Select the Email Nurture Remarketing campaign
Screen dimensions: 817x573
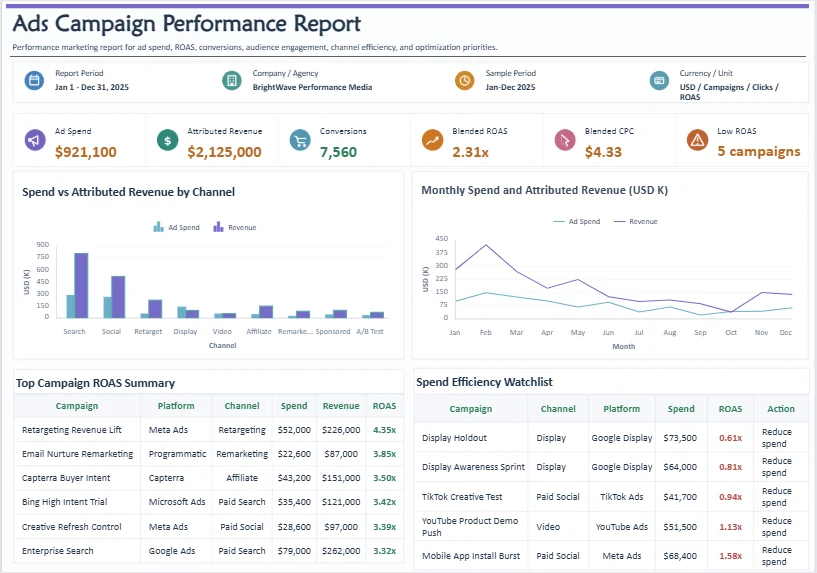pyautogui.click(x=77, y=454)
